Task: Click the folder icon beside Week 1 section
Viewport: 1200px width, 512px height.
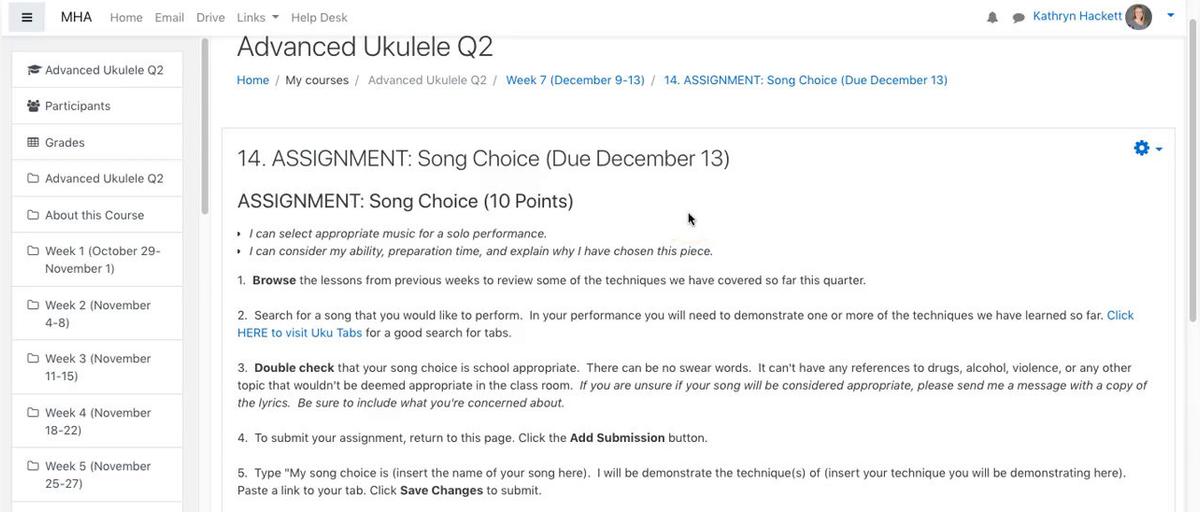Action: click(33, 251)
